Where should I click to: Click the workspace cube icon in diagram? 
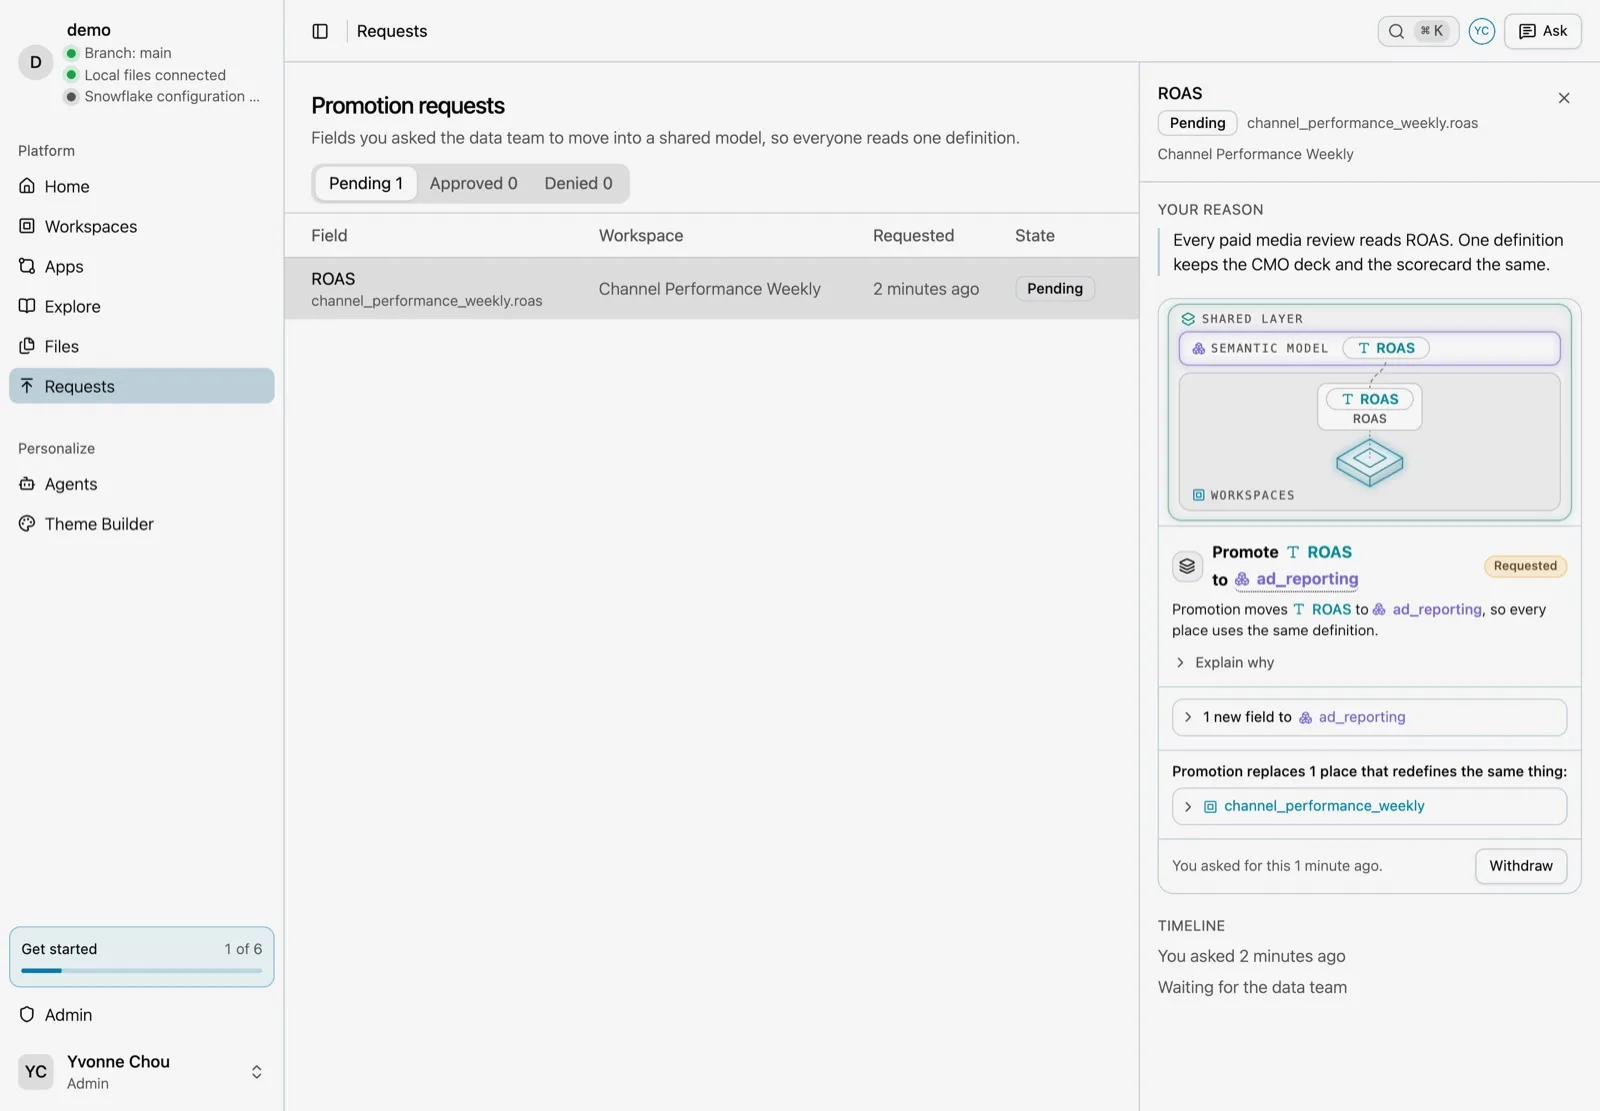tap(1369, 462)
